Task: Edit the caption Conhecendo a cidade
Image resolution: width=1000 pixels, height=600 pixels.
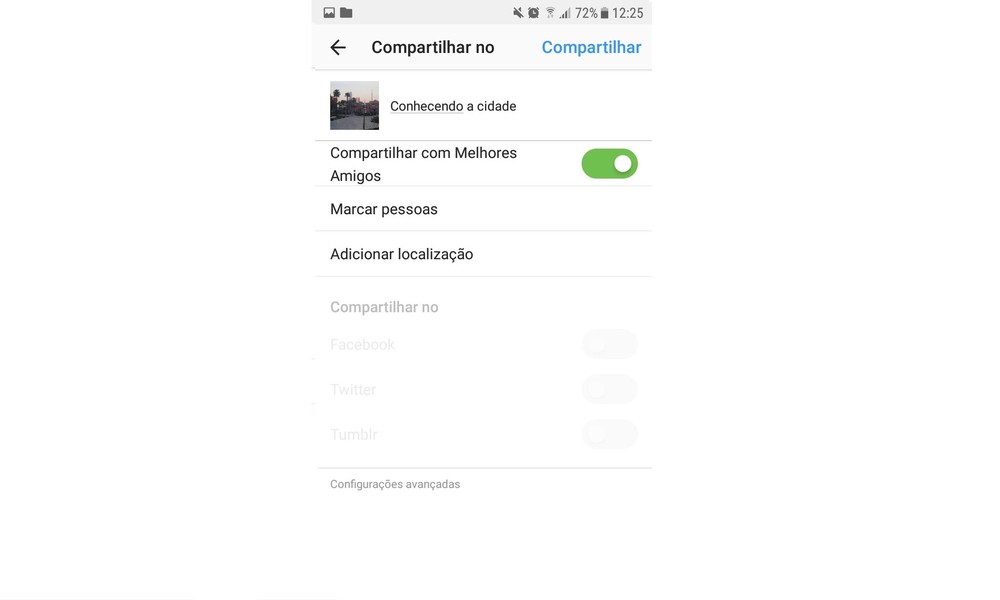Action: pyautogui.click(x=453, y=106)
